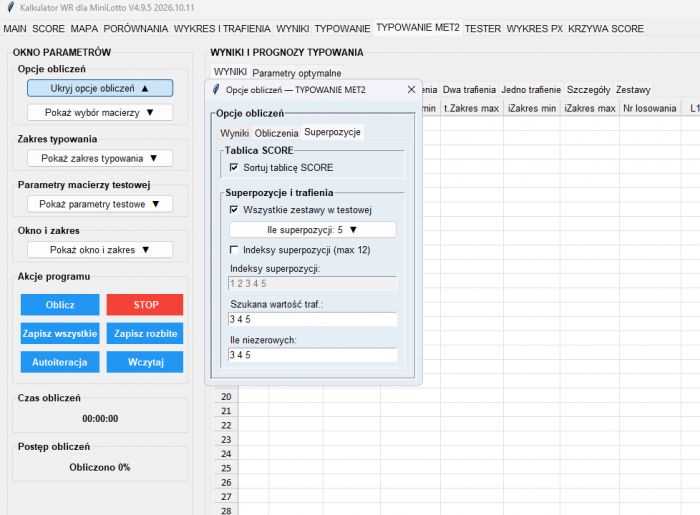Select the Superpozycje tab in the dialog
The image size is (700, 515).
coord(332,132)
